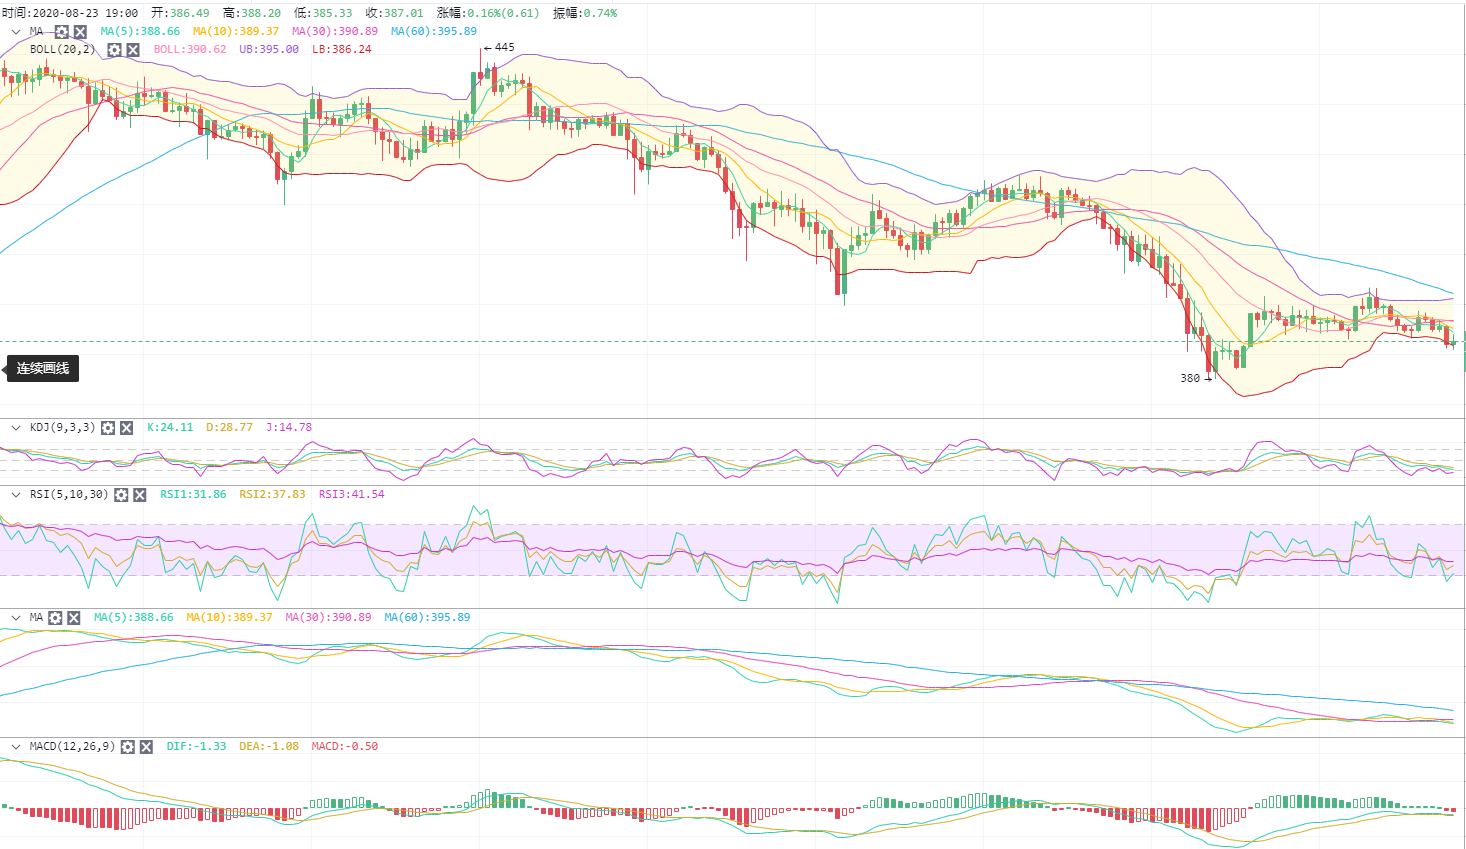Click the 连续画线 tooltip label
1466x849 pixels.
tap(43, 369)
